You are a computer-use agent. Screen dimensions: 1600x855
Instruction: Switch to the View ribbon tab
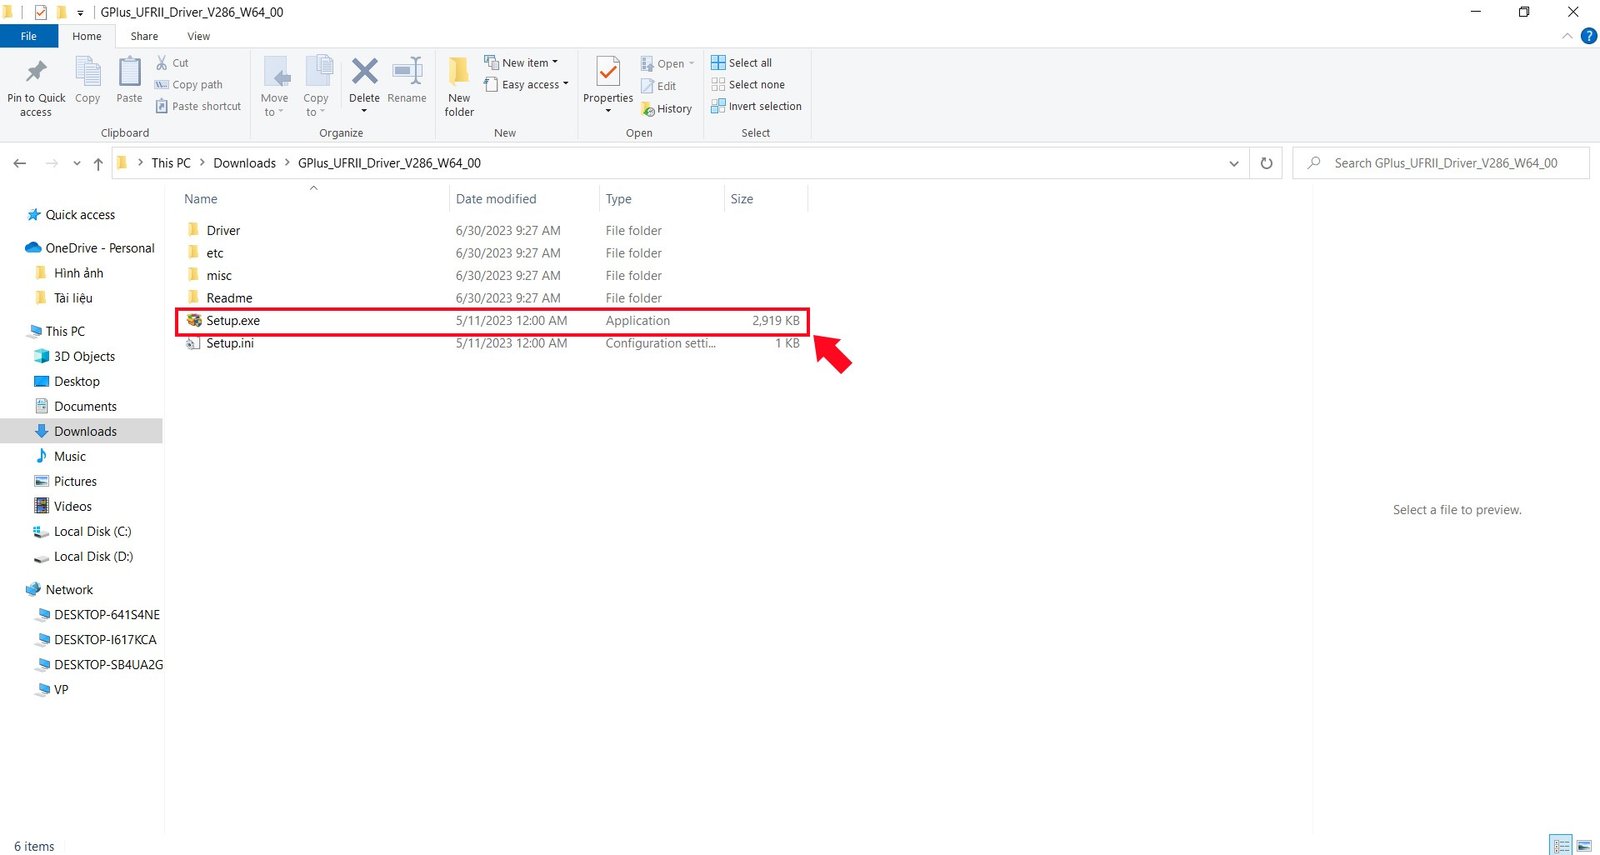point(199,36)
